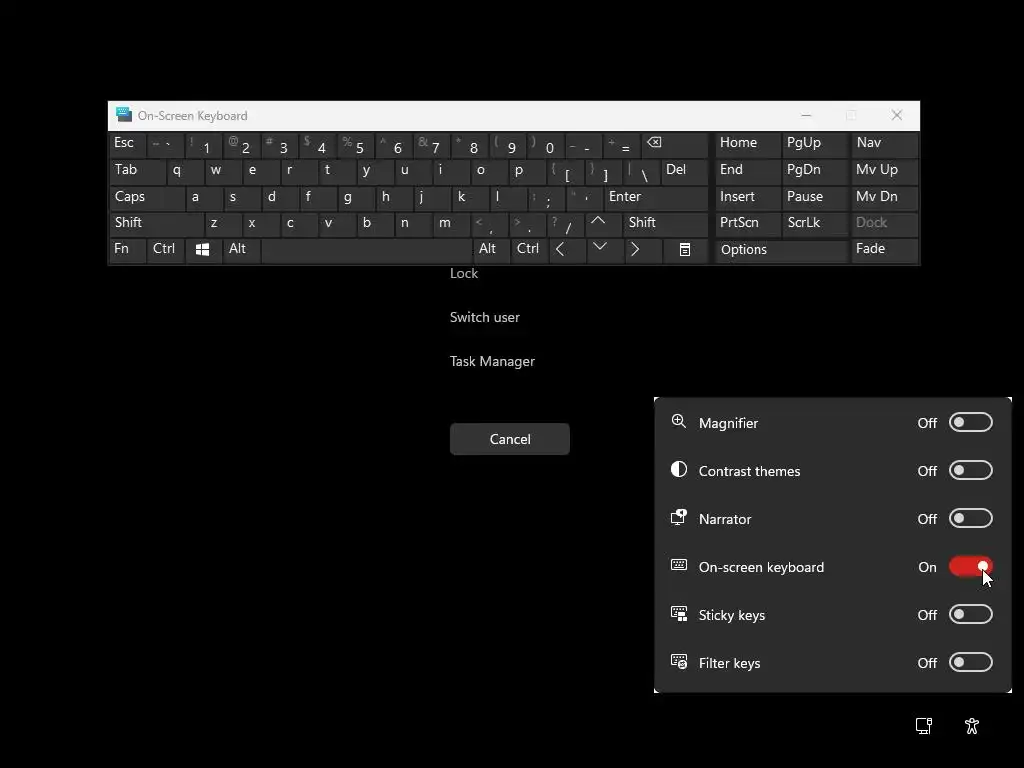Tap the Pause key

(x=814, y=198)
